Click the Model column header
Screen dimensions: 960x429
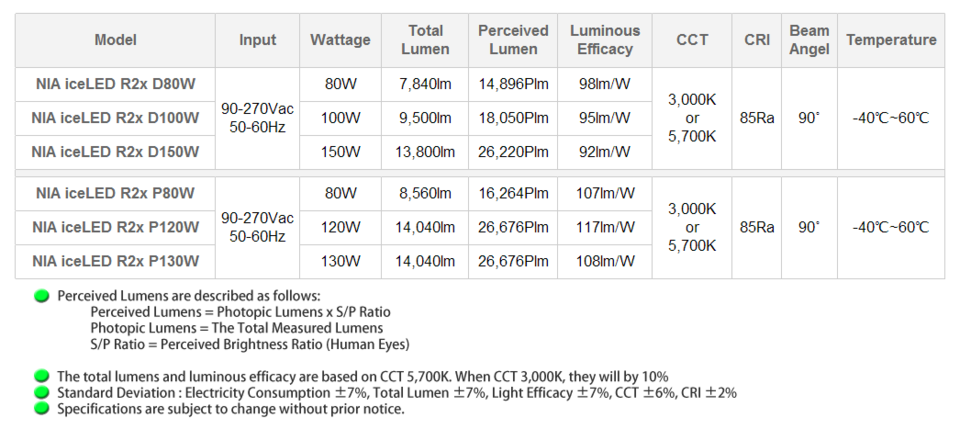(115, 40)
